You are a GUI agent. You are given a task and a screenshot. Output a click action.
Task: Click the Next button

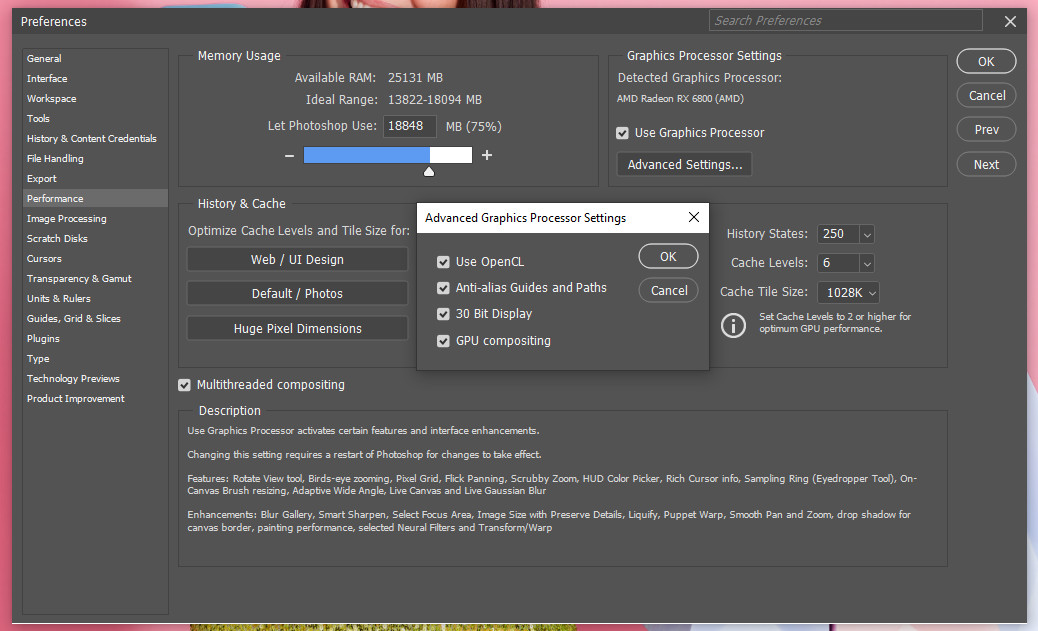pos(986,164)
